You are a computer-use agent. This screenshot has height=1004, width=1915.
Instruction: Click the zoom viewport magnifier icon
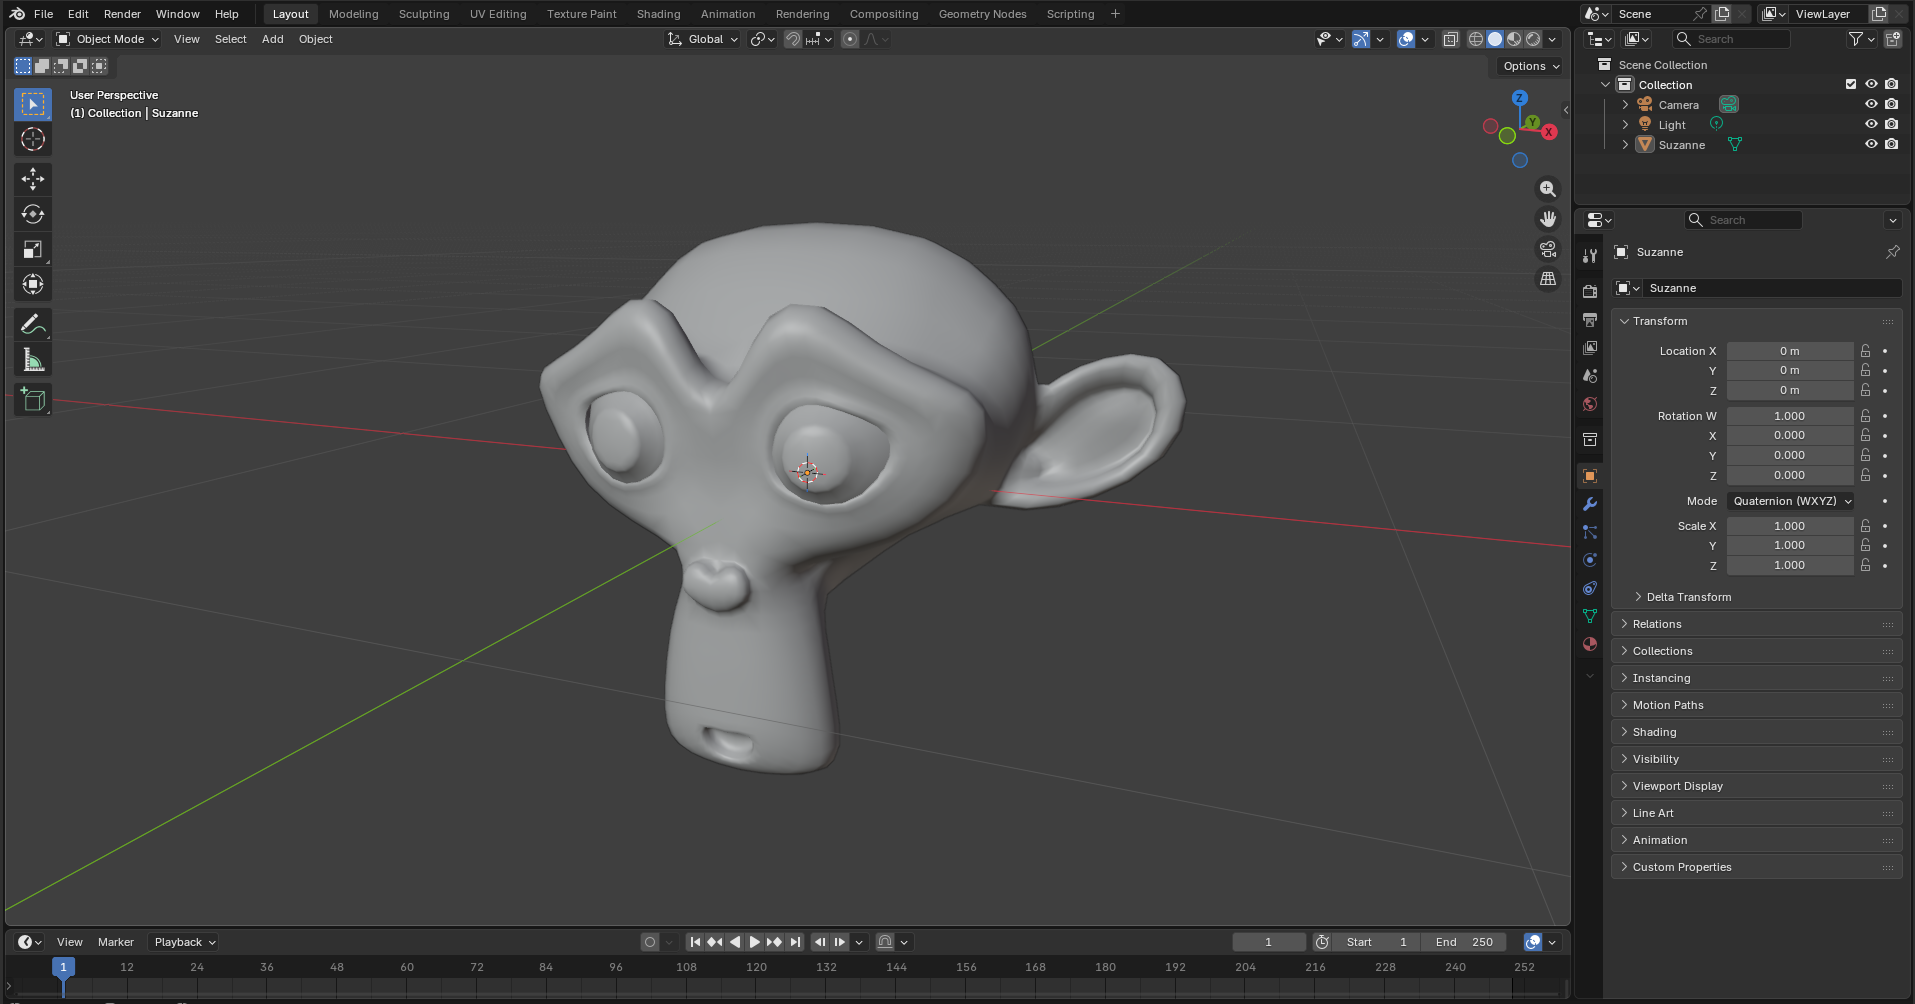(1548, 189)
